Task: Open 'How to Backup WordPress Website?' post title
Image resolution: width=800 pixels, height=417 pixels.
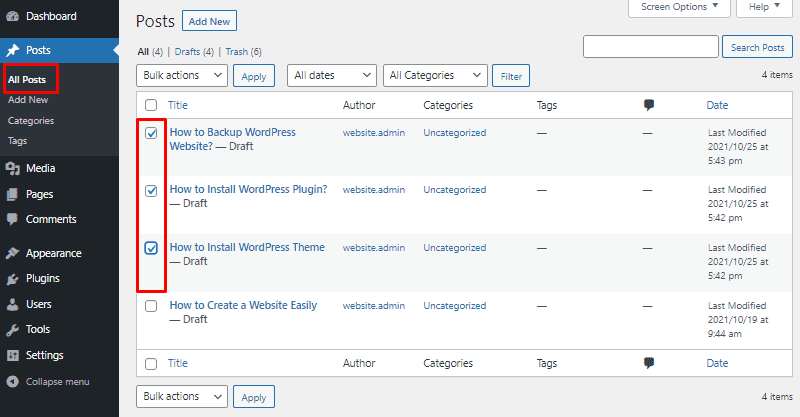Action: click(x=233, y=139)
